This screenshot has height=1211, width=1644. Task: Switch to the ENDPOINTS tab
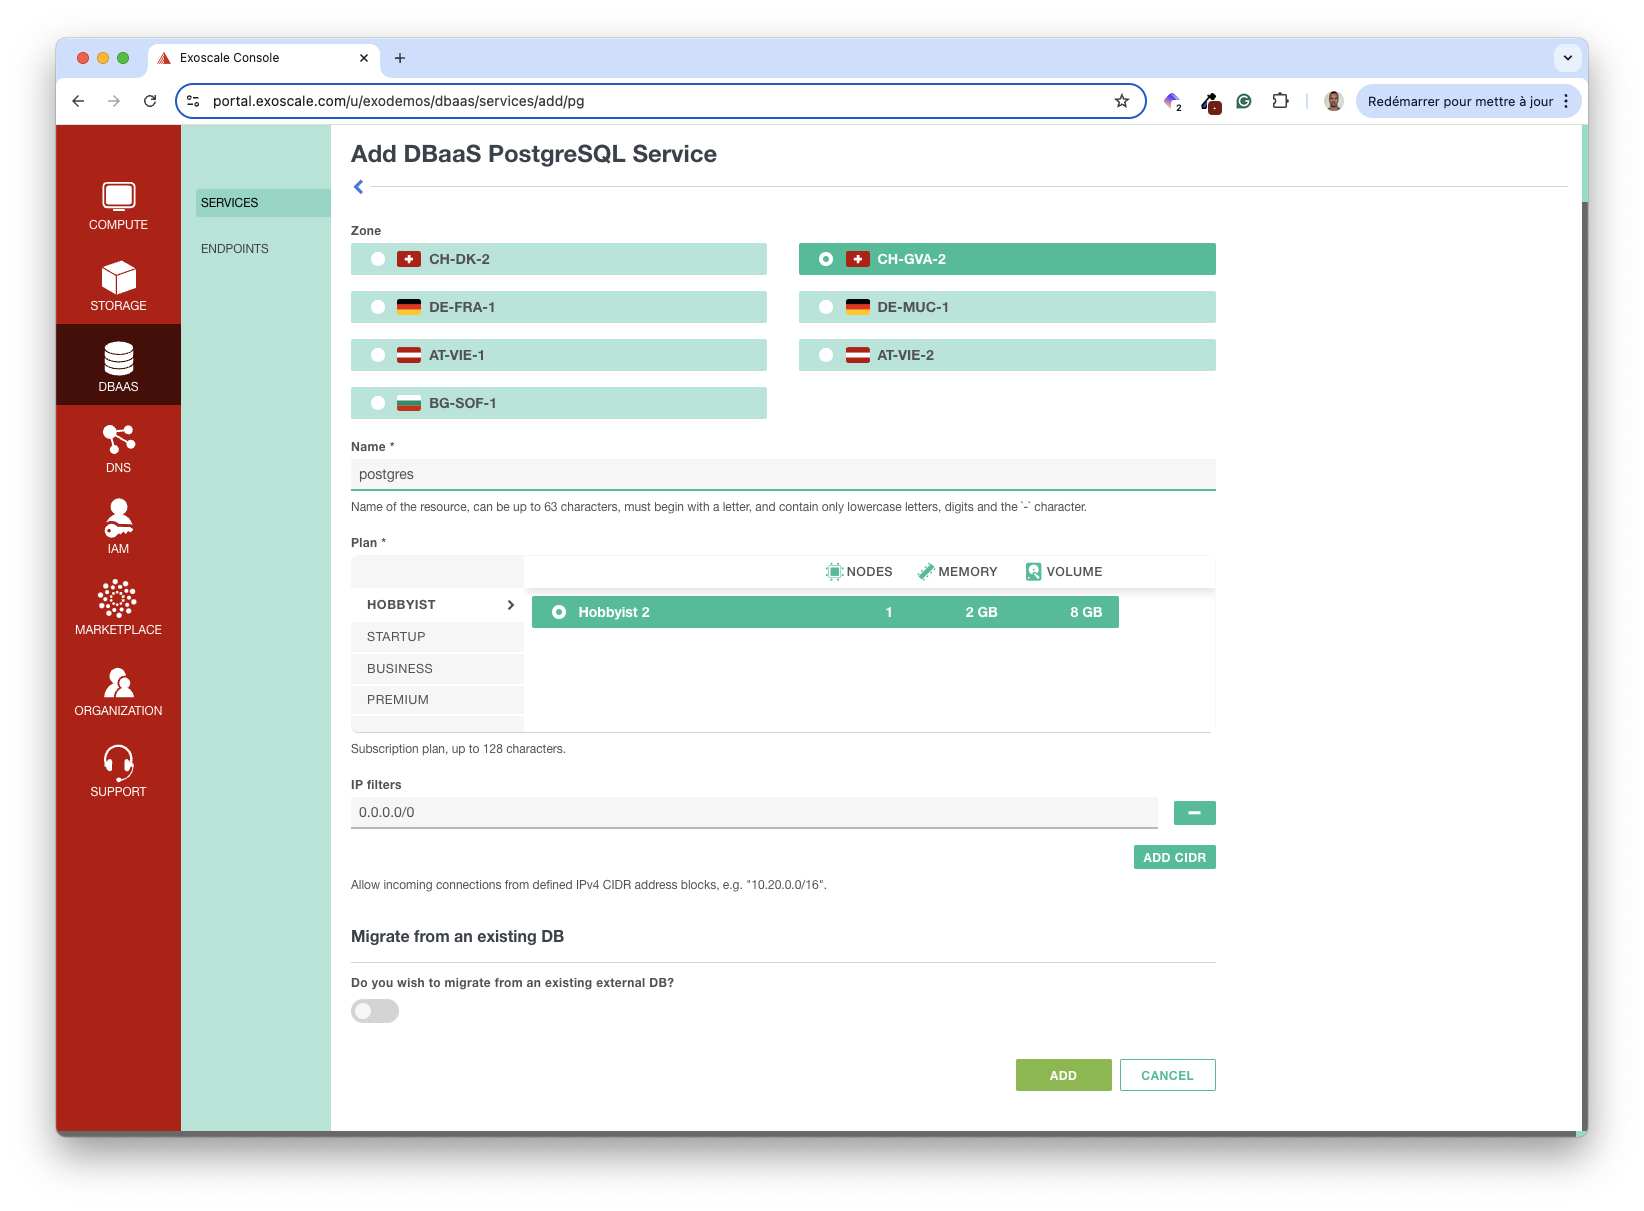point(234,248)
